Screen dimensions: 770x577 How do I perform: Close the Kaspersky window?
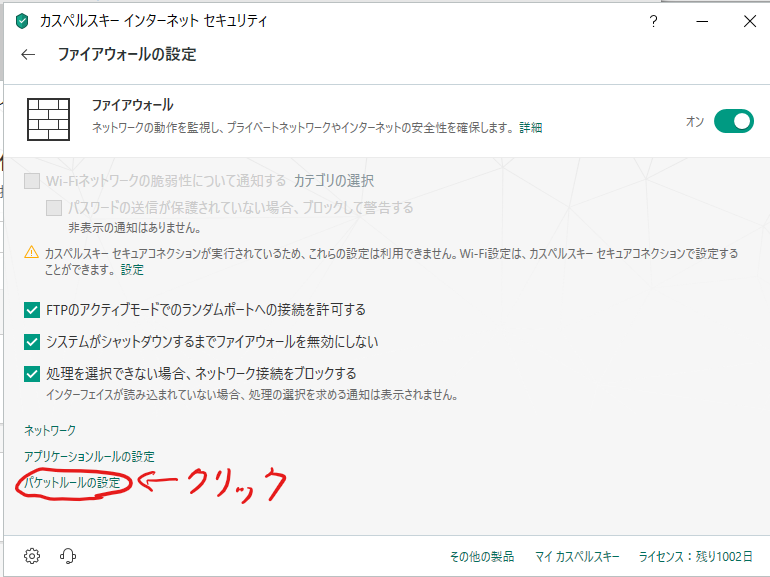[x=750, y=22]
